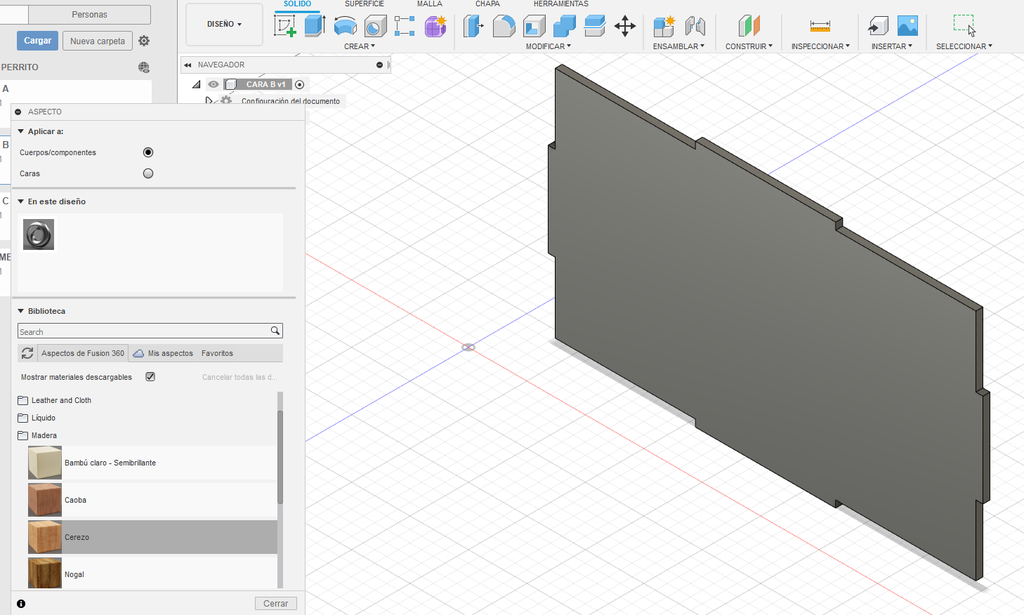Open the SELECCIONAR dropdown
1024x615 pixels.
point(964,46)
